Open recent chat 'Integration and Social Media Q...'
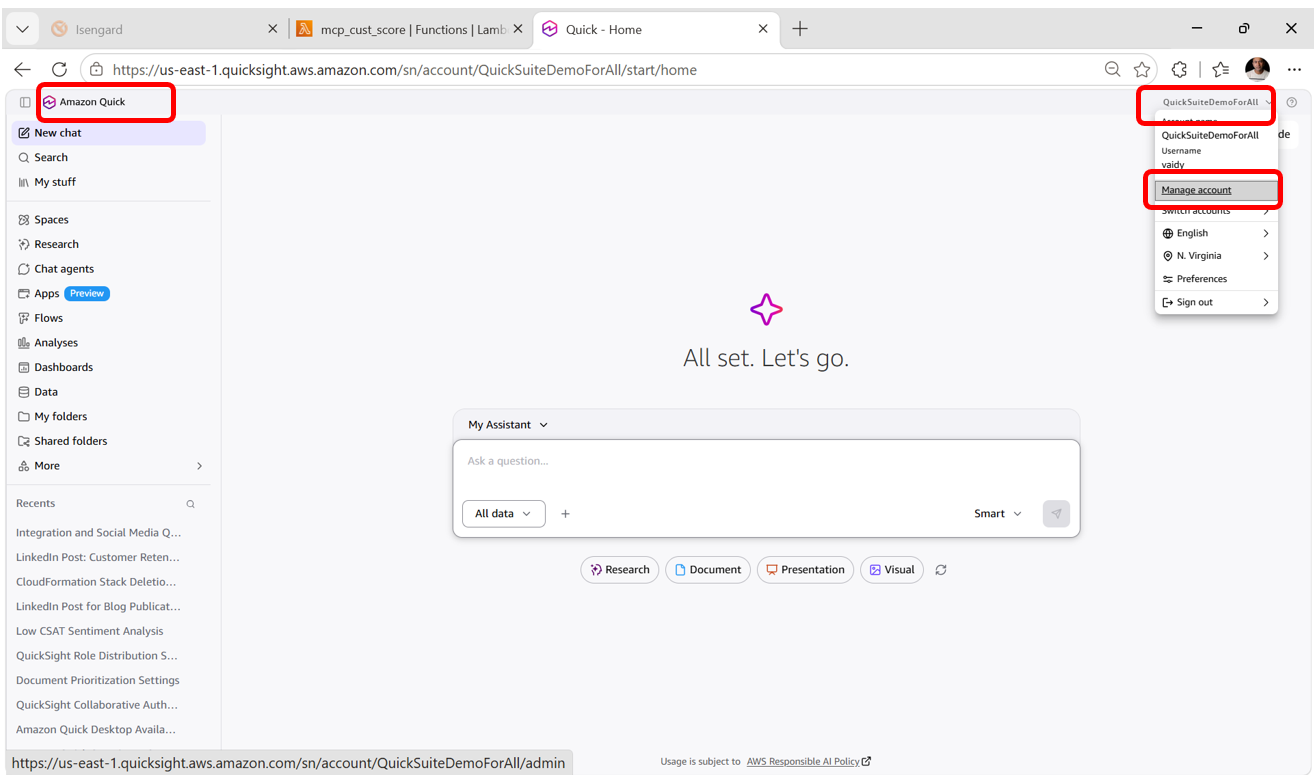This screenshot has height=775, width=1314. [x=99, y=533]
